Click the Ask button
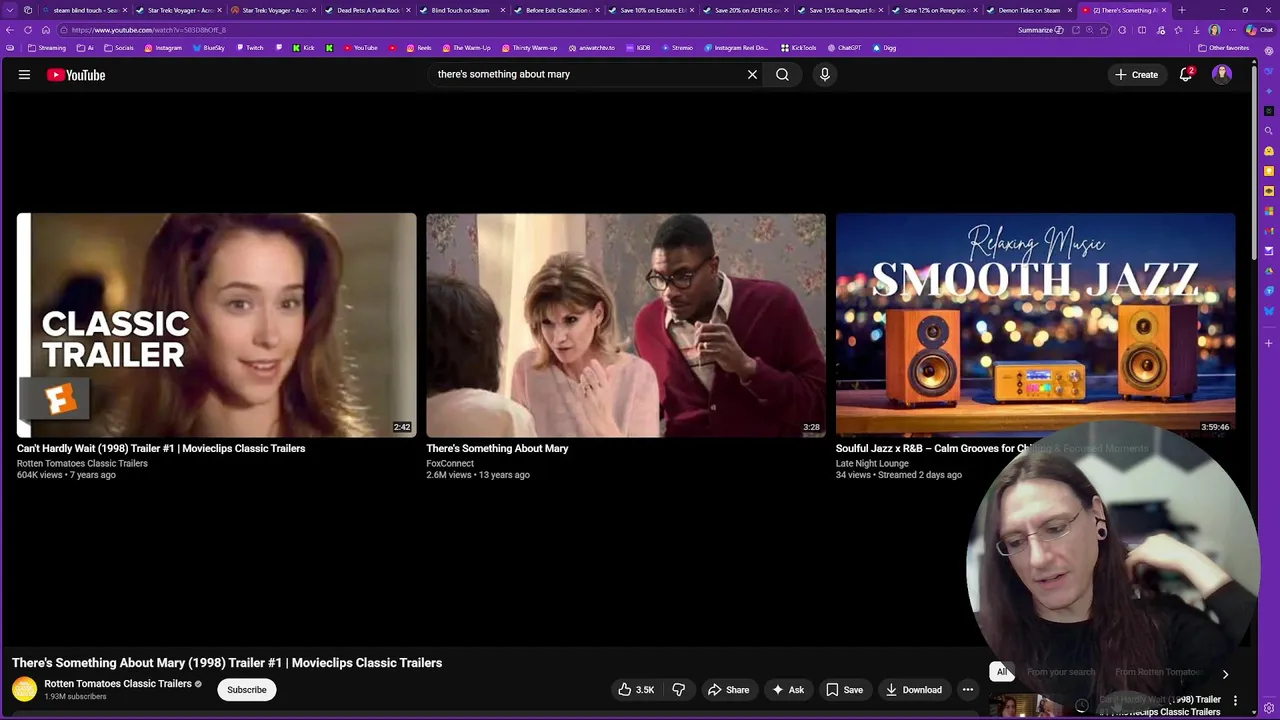Viewport: 1280px width, 720px height. click(x=788, y=689)
